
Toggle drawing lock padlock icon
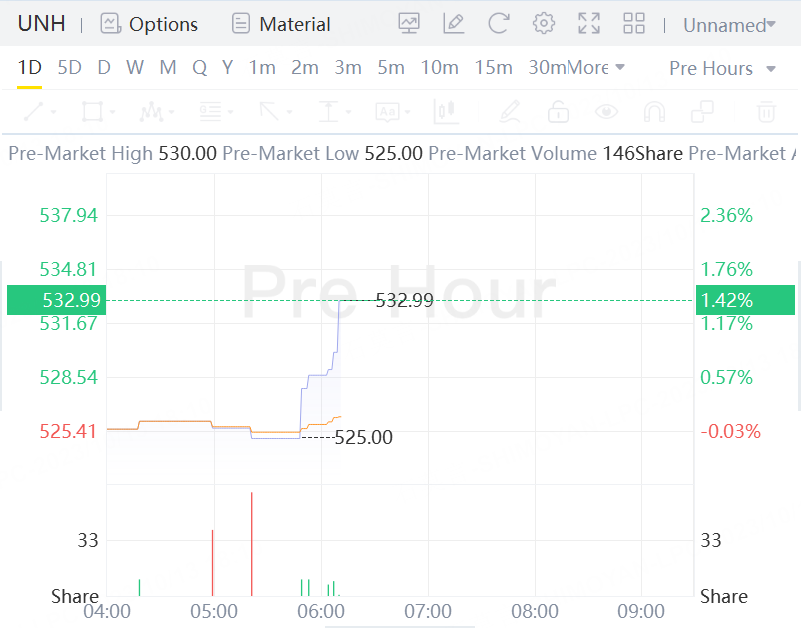pyautogui.click(x=558, y=111)
